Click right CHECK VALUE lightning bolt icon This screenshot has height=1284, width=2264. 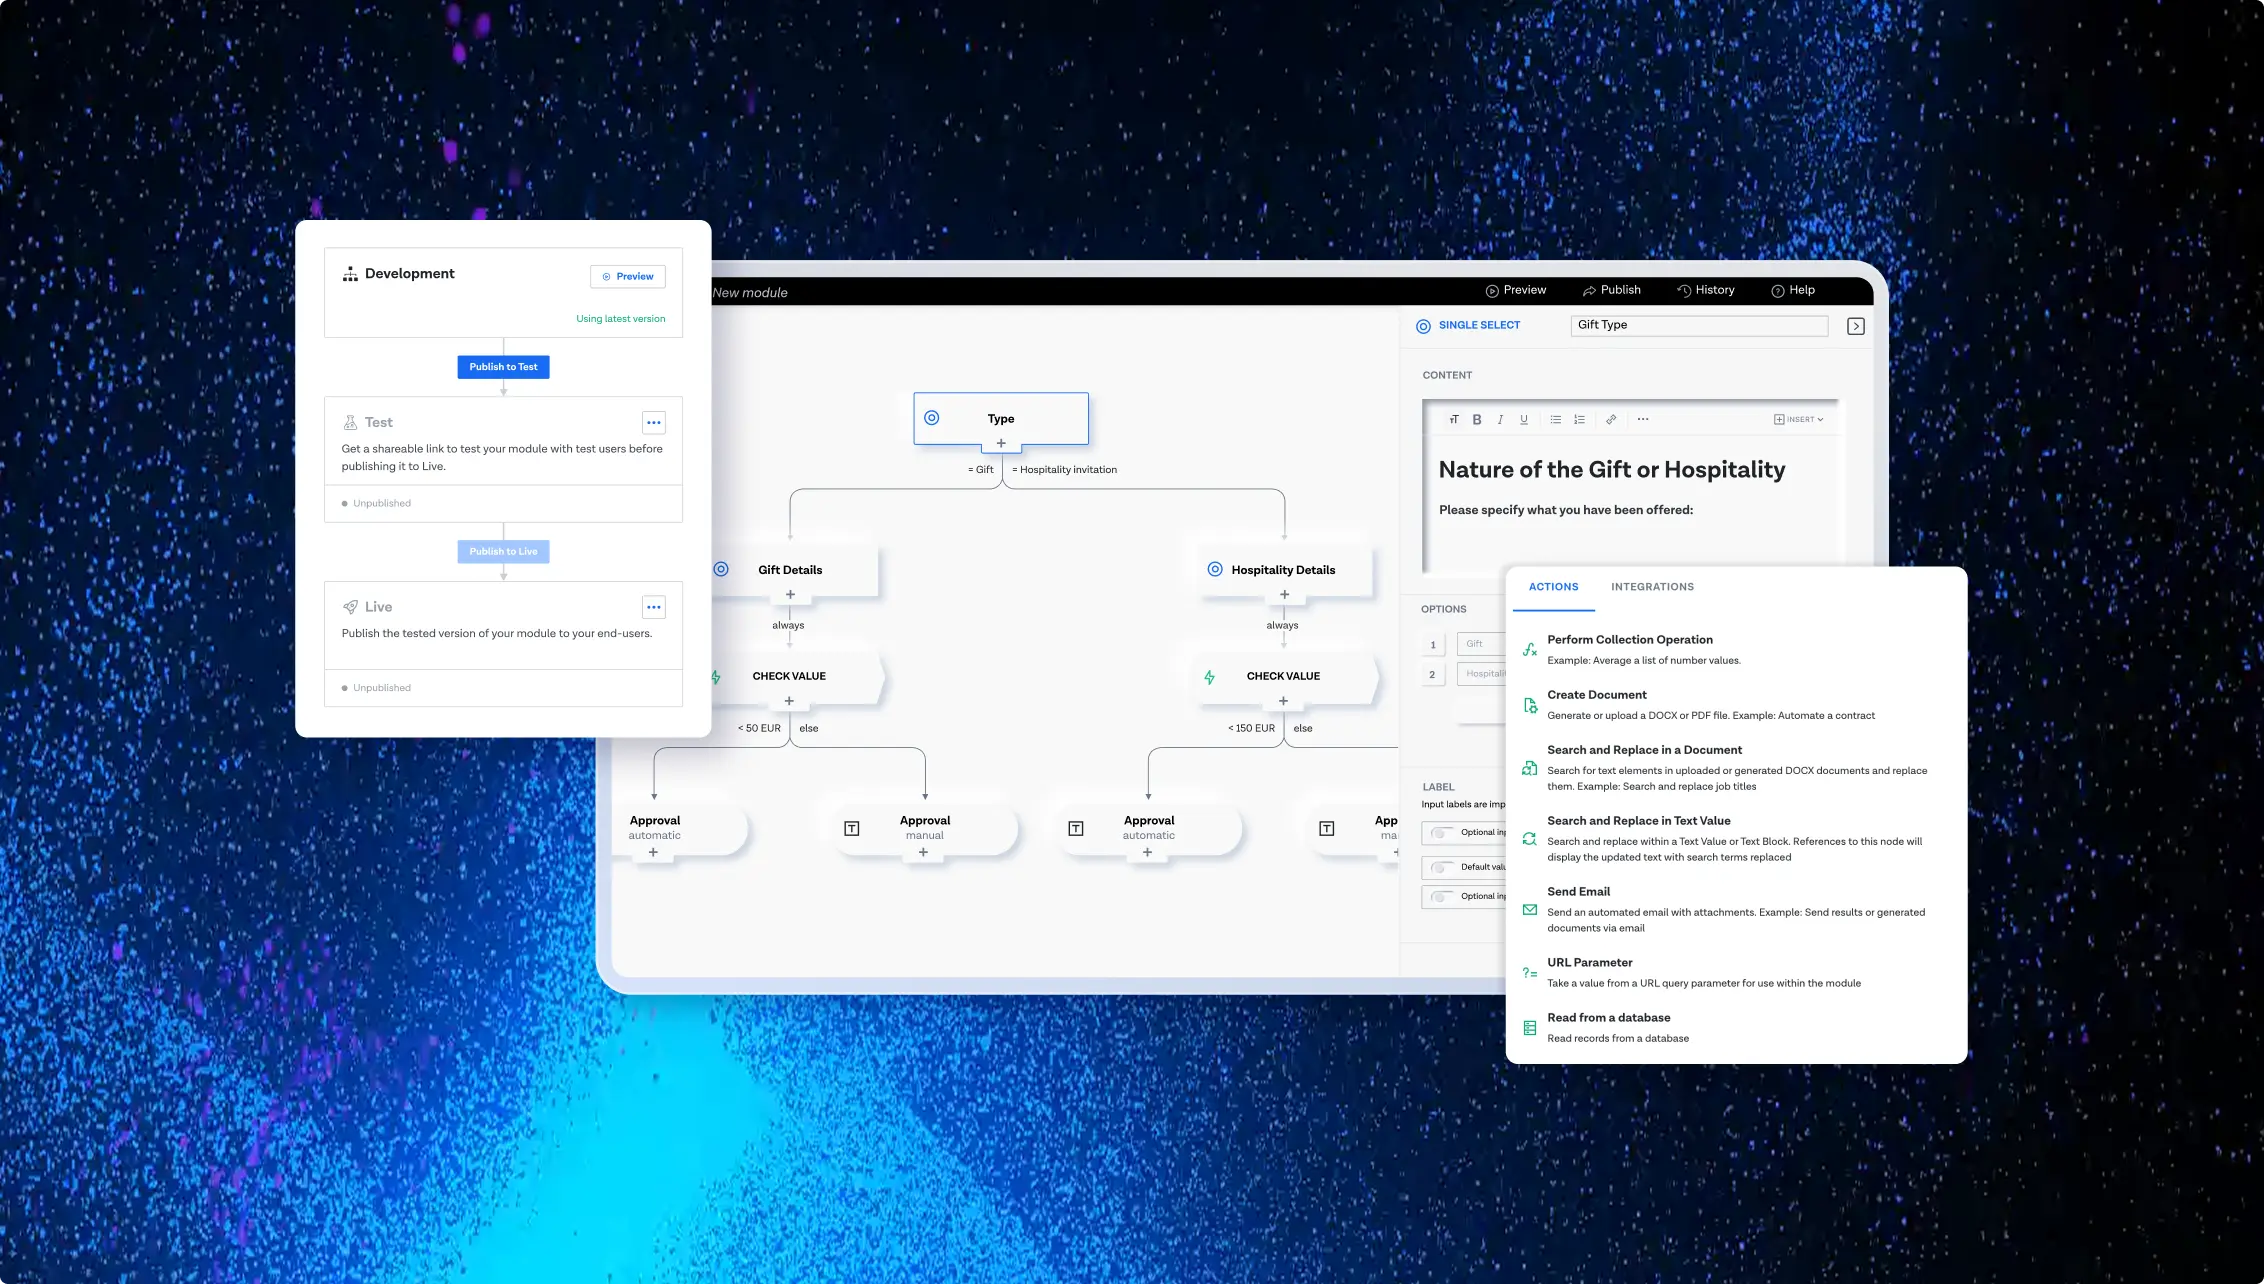point(1210,677)
